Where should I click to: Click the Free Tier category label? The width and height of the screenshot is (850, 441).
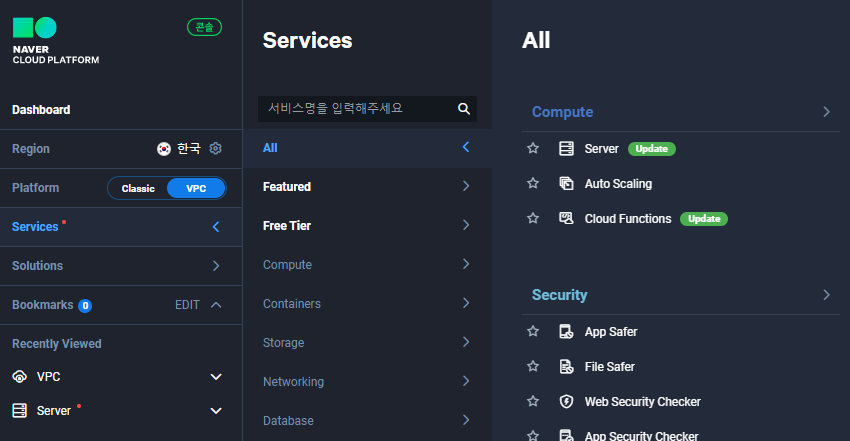[x=287, y=226]
